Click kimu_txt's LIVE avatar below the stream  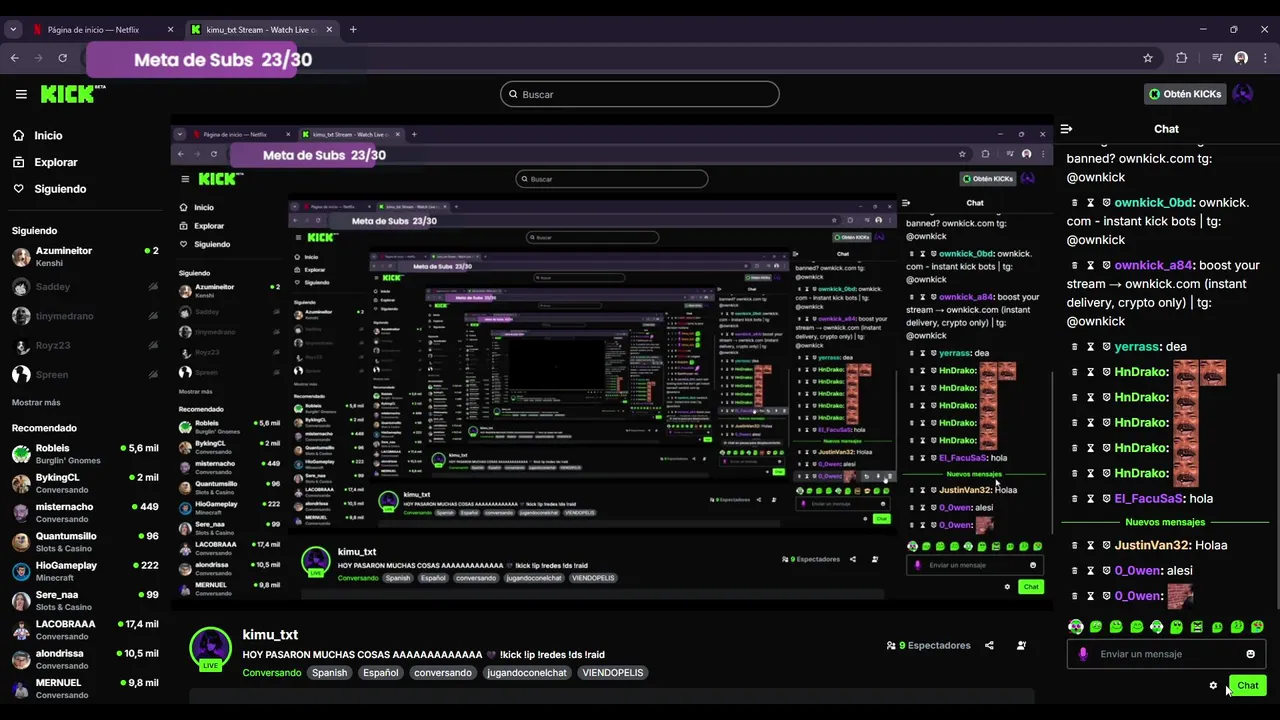pyautogui.click(x=211, y=649)
